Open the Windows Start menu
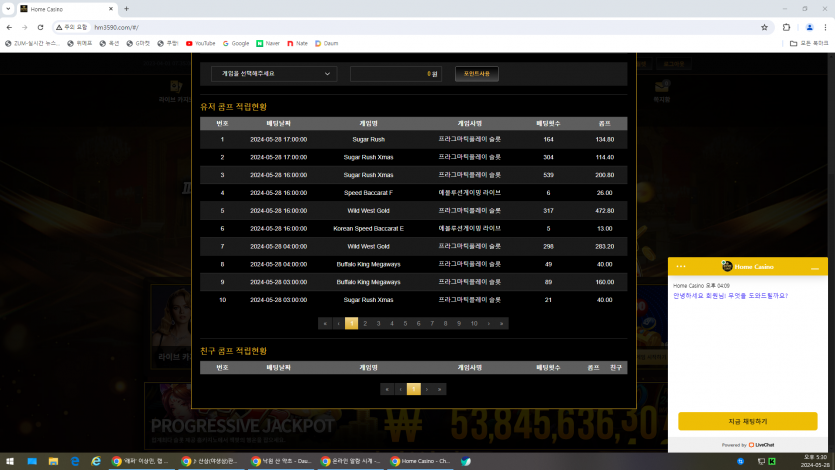The height and width of the screenshot is (470, 835). click(x=10, y=461)
